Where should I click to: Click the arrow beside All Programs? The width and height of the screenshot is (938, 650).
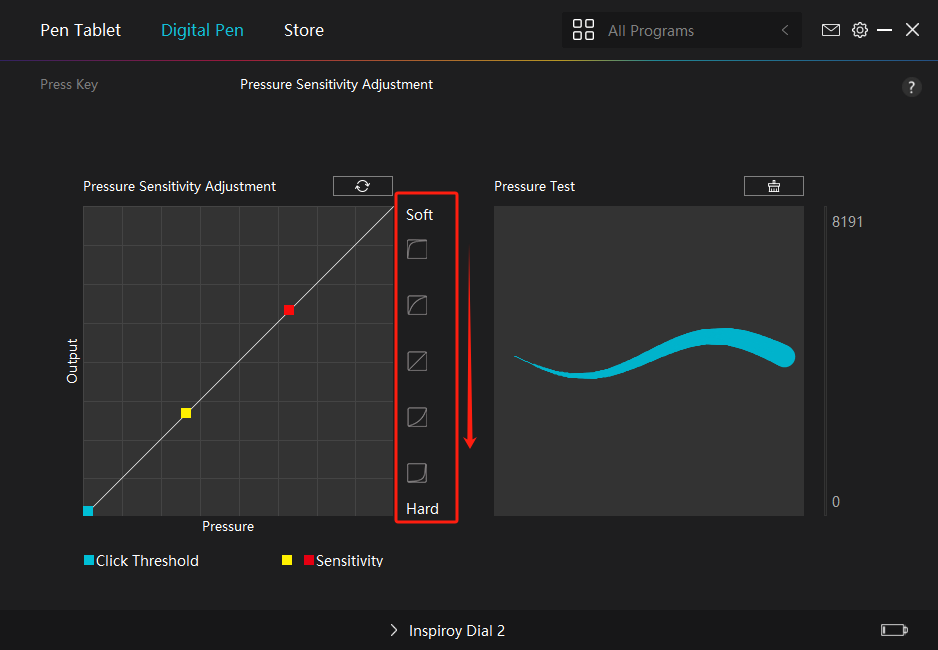pos(785,30)
